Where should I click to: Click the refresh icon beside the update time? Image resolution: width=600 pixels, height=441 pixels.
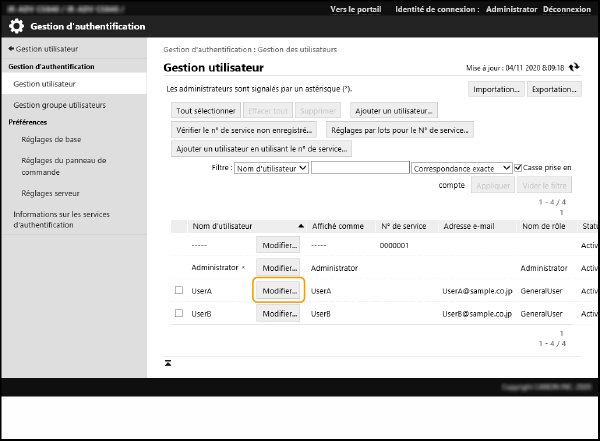(574, 67)
